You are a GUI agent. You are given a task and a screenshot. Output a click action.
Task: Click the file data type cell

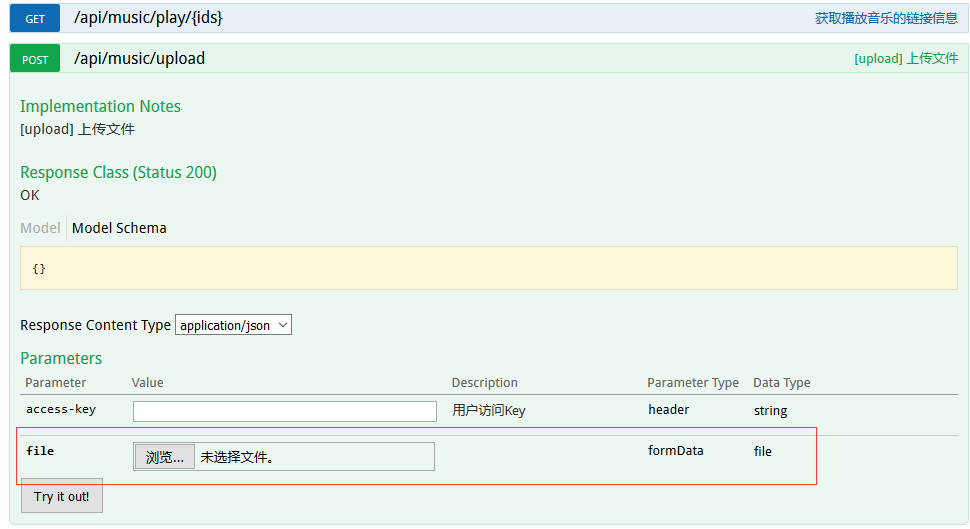point(762,452)
